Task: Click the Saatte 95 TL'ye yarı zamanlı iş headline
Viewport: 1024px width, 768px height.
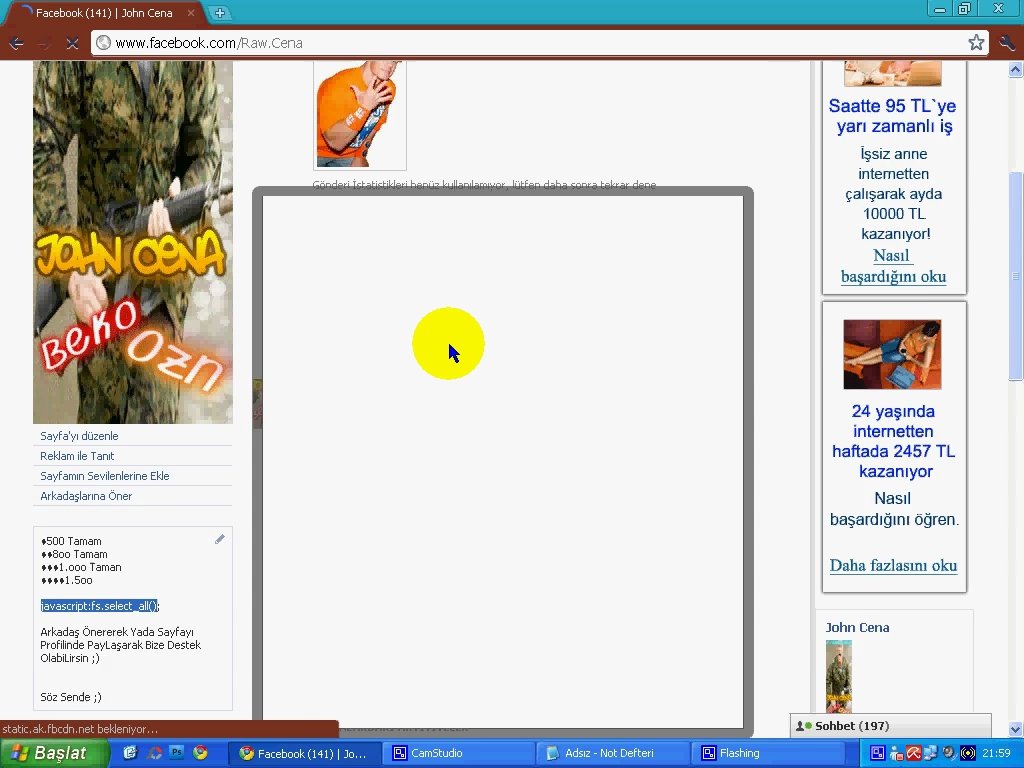Action: pos(892,116)
